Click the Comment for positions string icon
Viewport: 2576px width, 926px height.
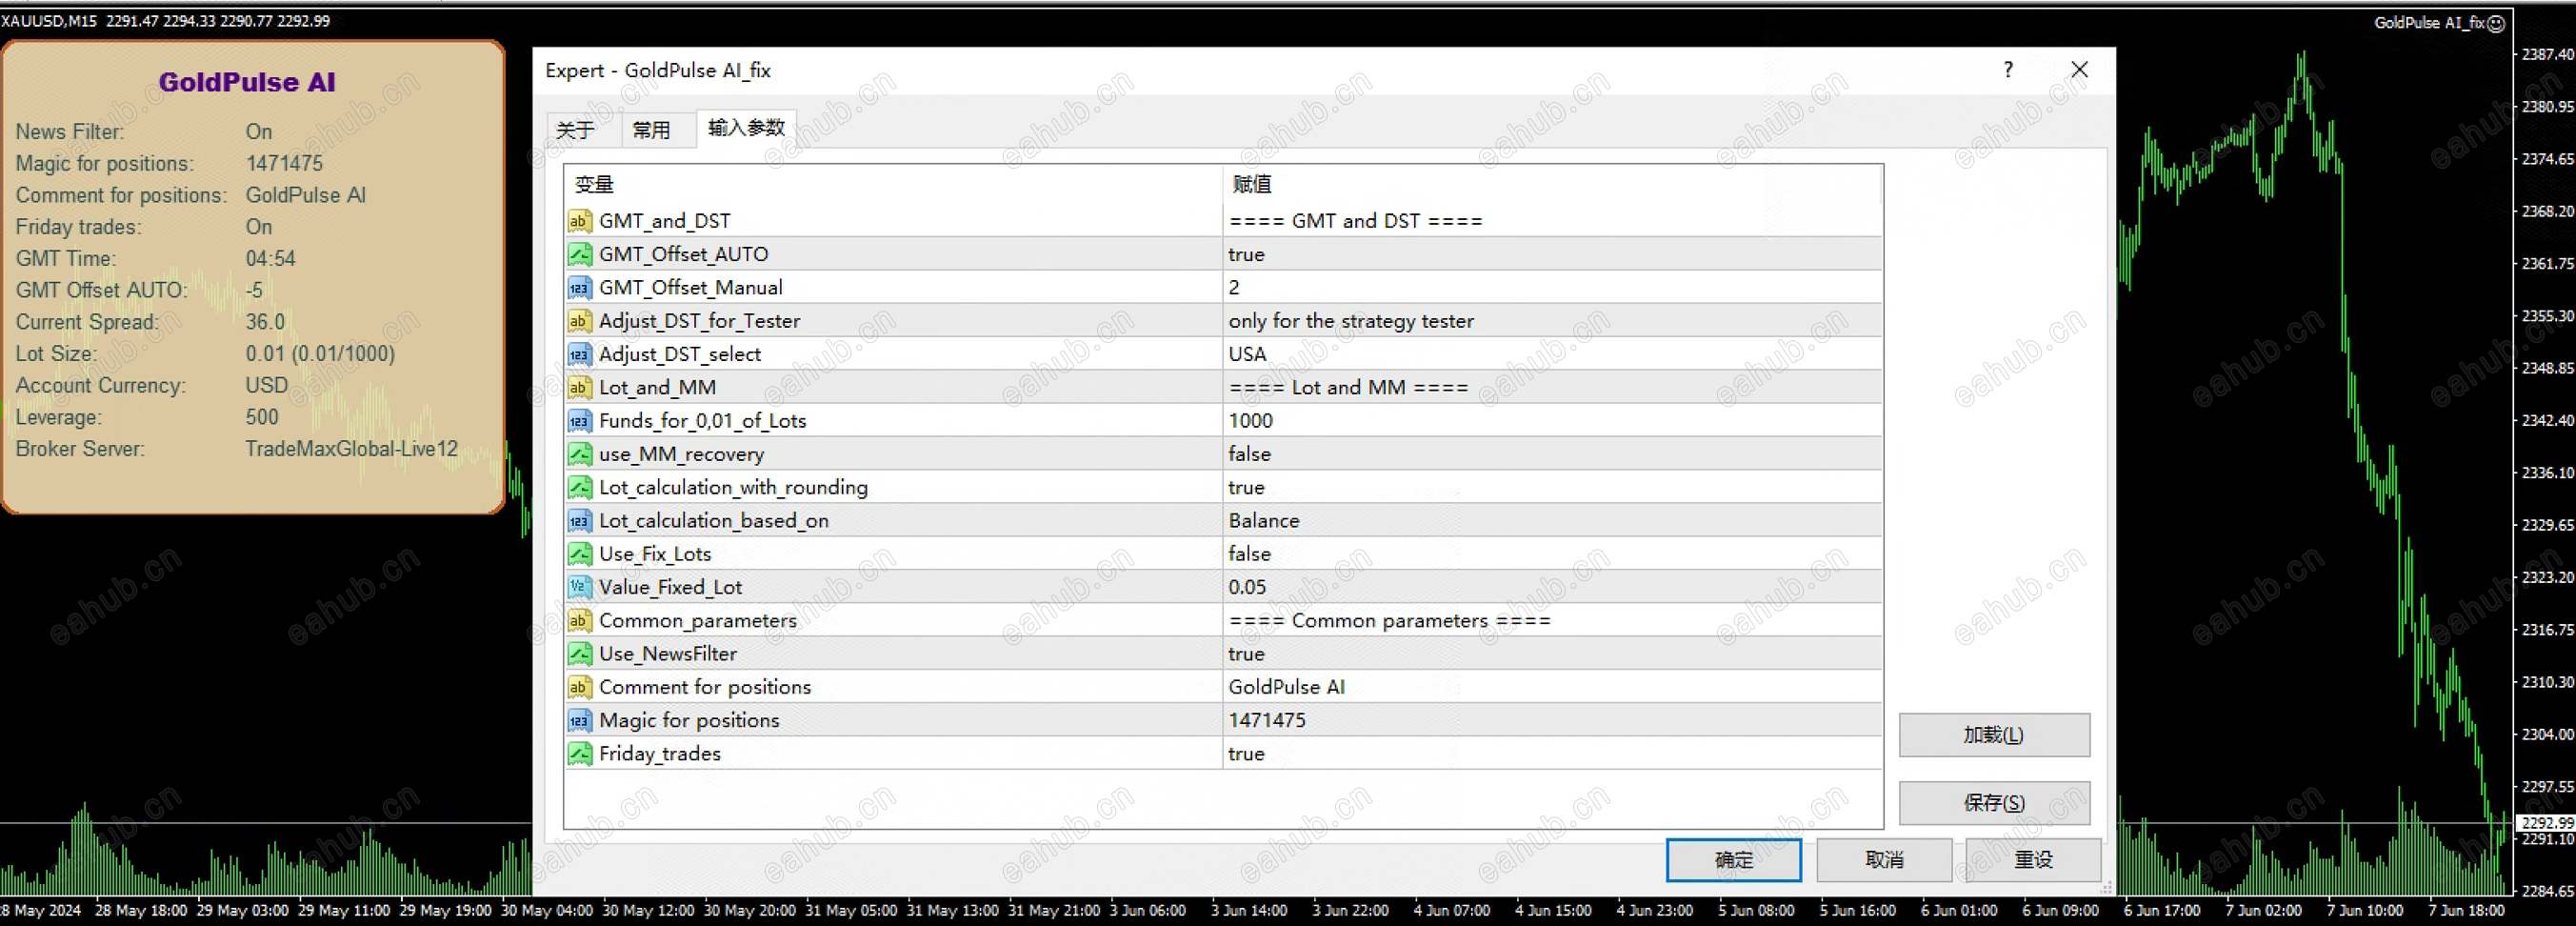click(579, 687)
